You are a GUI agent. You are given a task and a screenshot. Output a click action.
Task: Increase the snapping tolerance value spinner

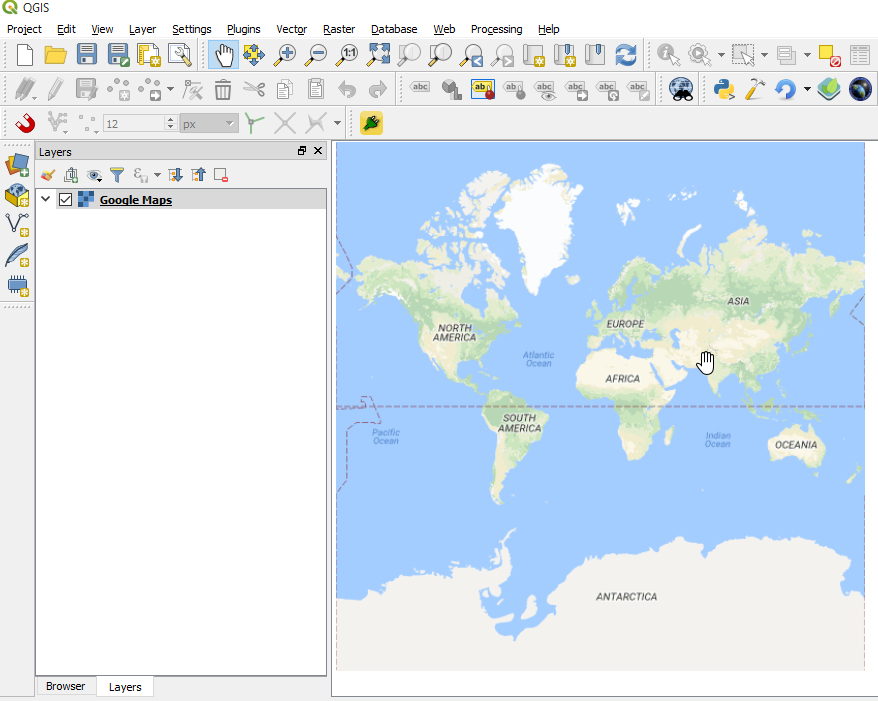(168, 118)
